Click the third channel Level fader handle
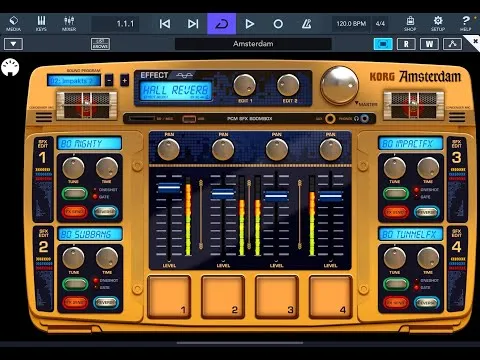 click(x=276, y=196)
